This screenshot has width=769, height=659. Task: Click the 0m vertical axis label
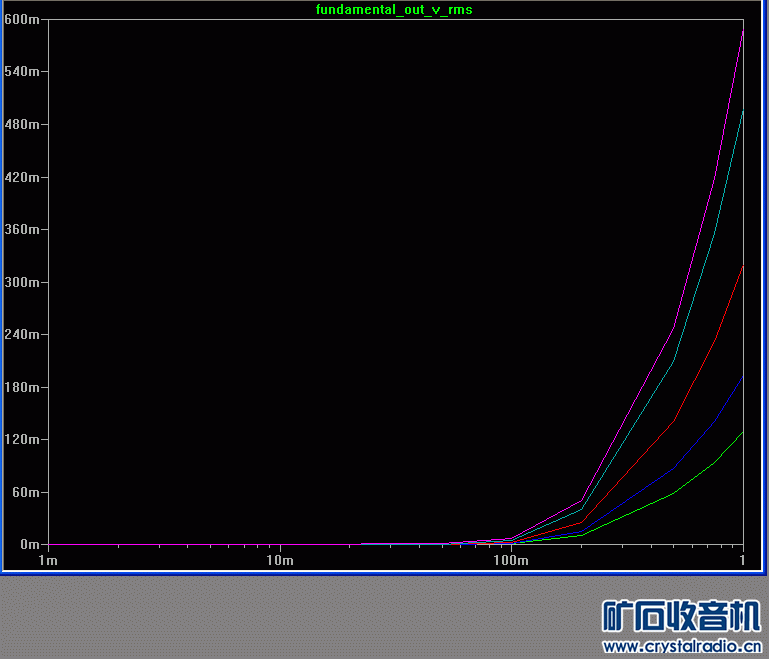(x=29, y=544)
